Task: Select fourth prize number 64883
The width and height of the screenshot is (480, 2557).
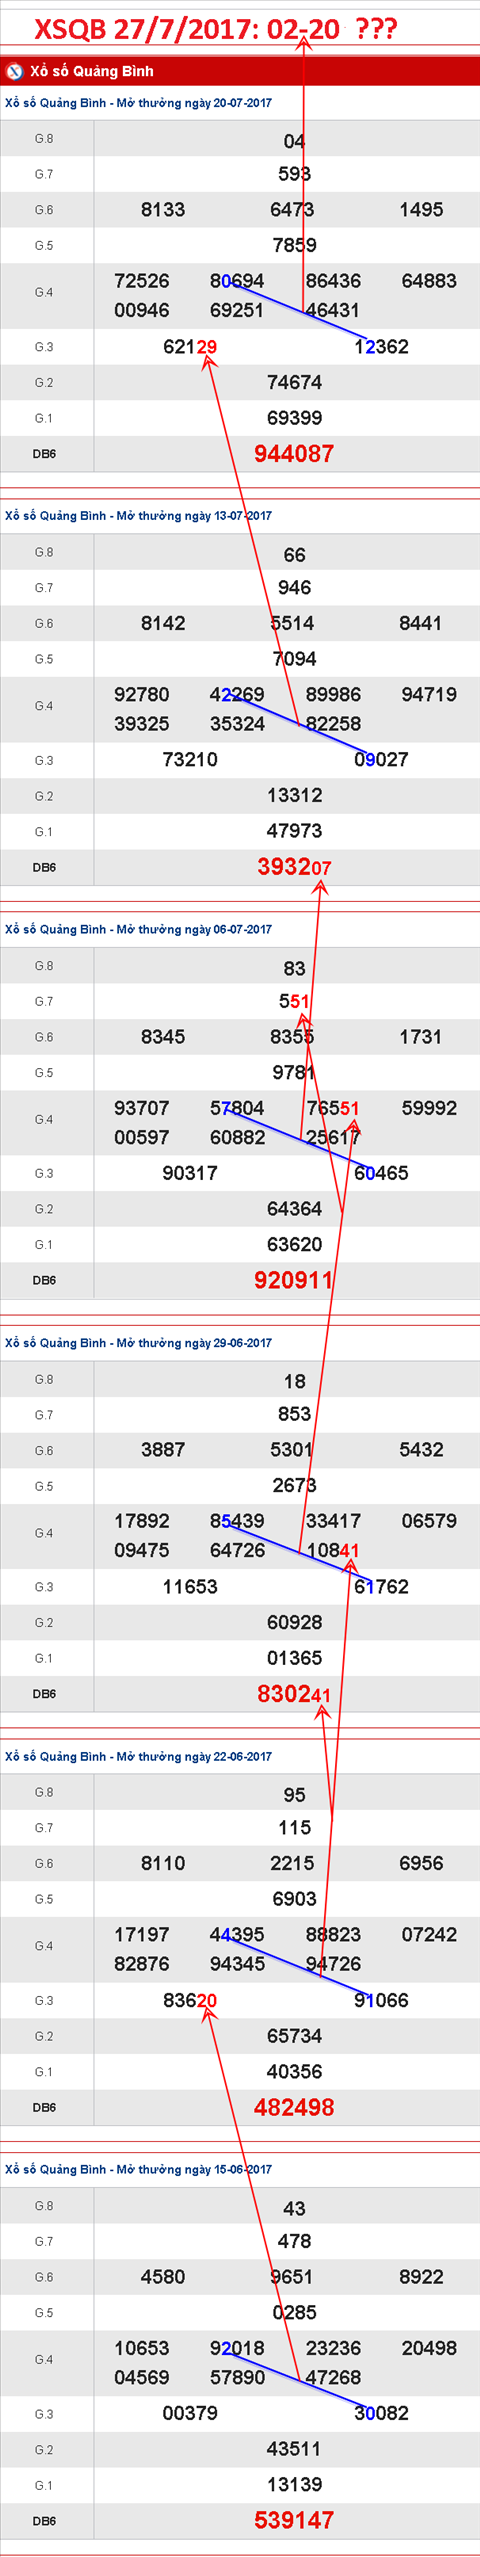Action: pos(429,281)
